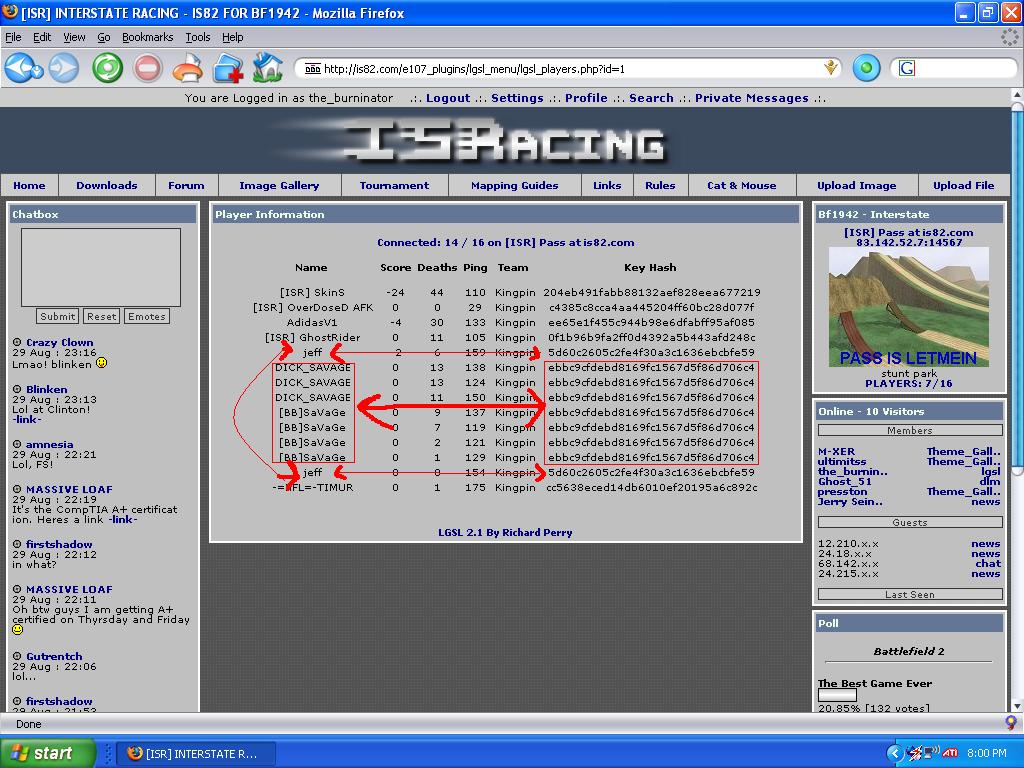Click the post icon beside Blinken
The width and height of the screenshot is (1024, 768).
coord(17,389)
